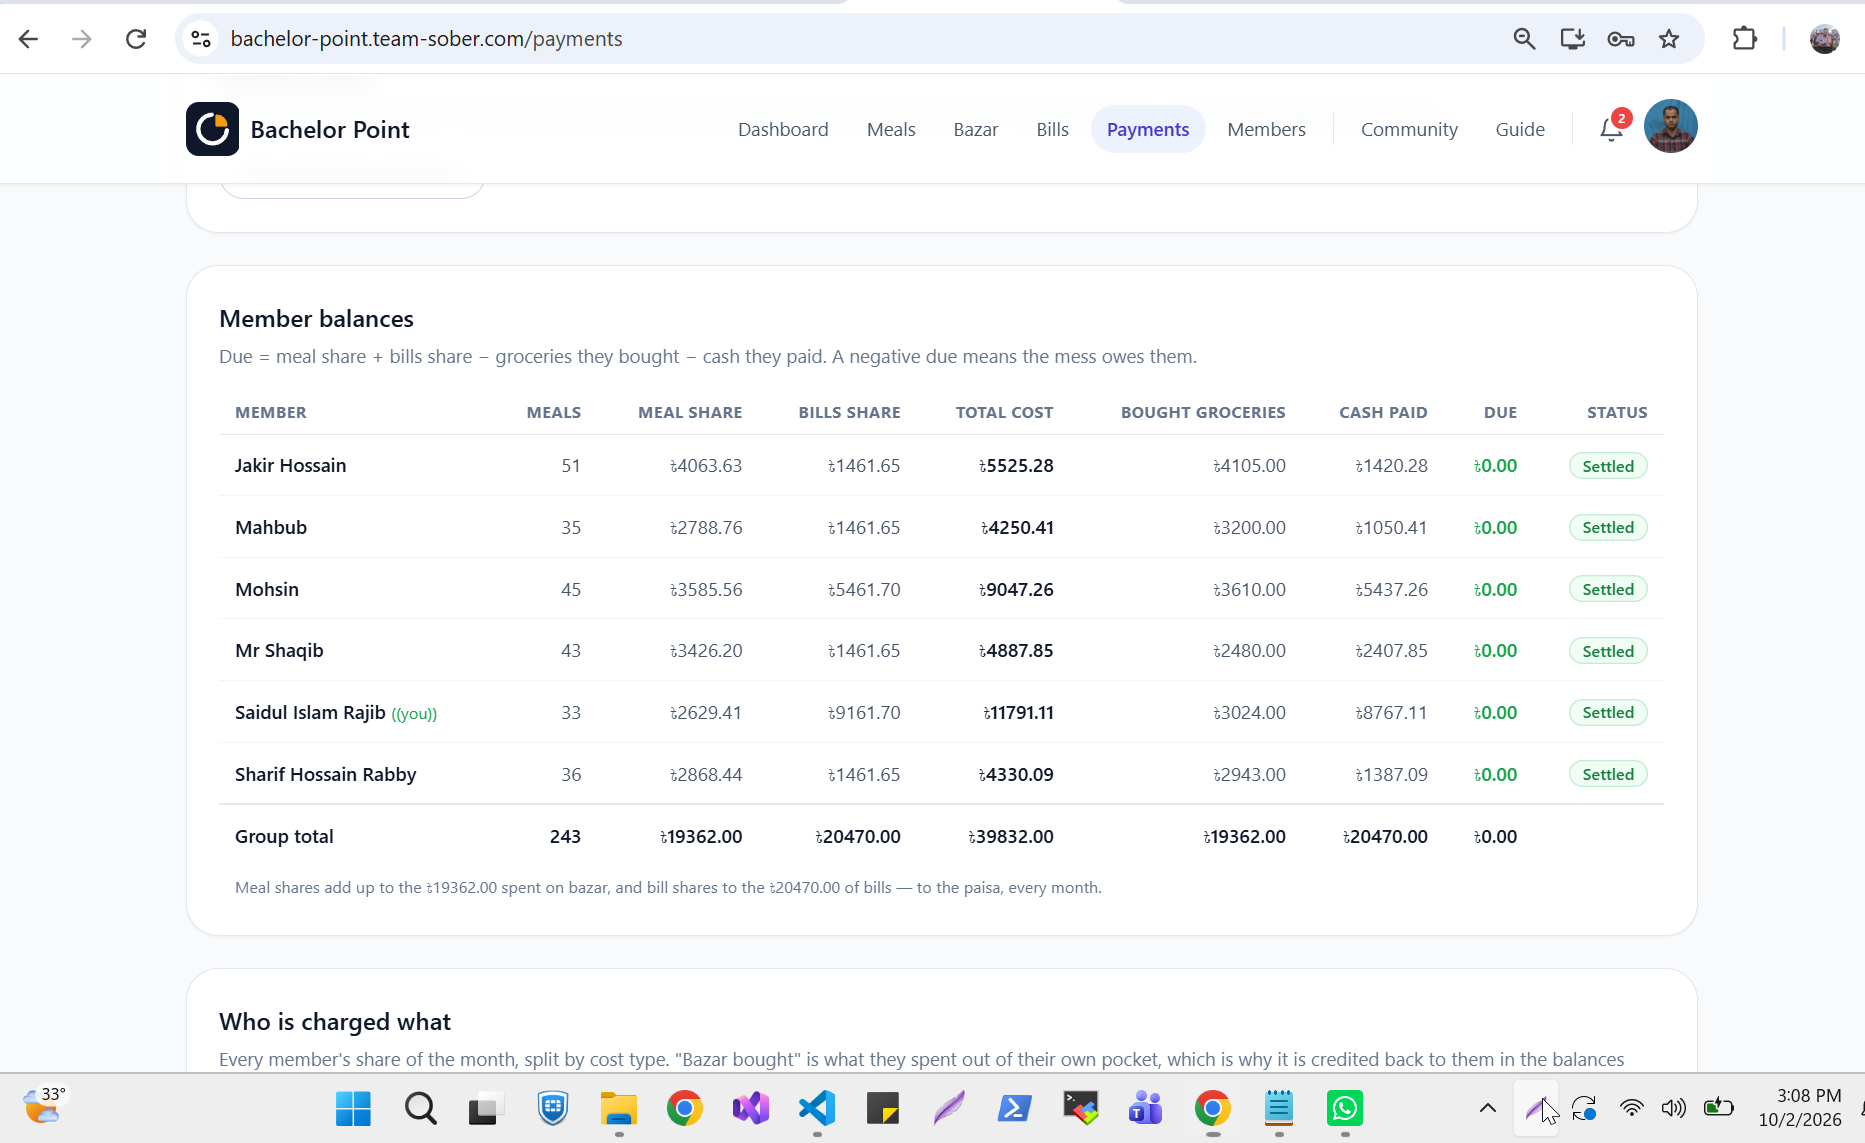Viewport: 1865px width, 1143px height.
Task: Open the browser extensions puzzle icon
Action: click(x=1744, y=39)
